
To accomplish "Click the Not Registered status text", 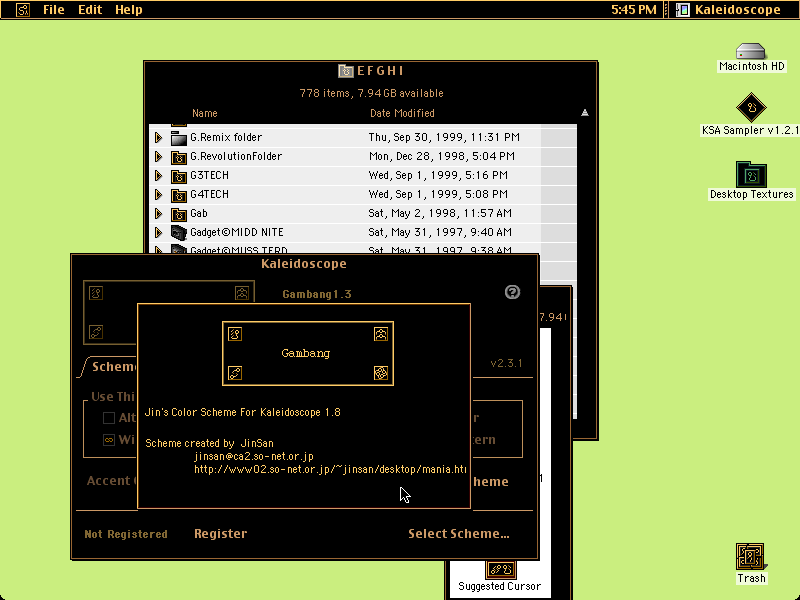I will point(126,534).
